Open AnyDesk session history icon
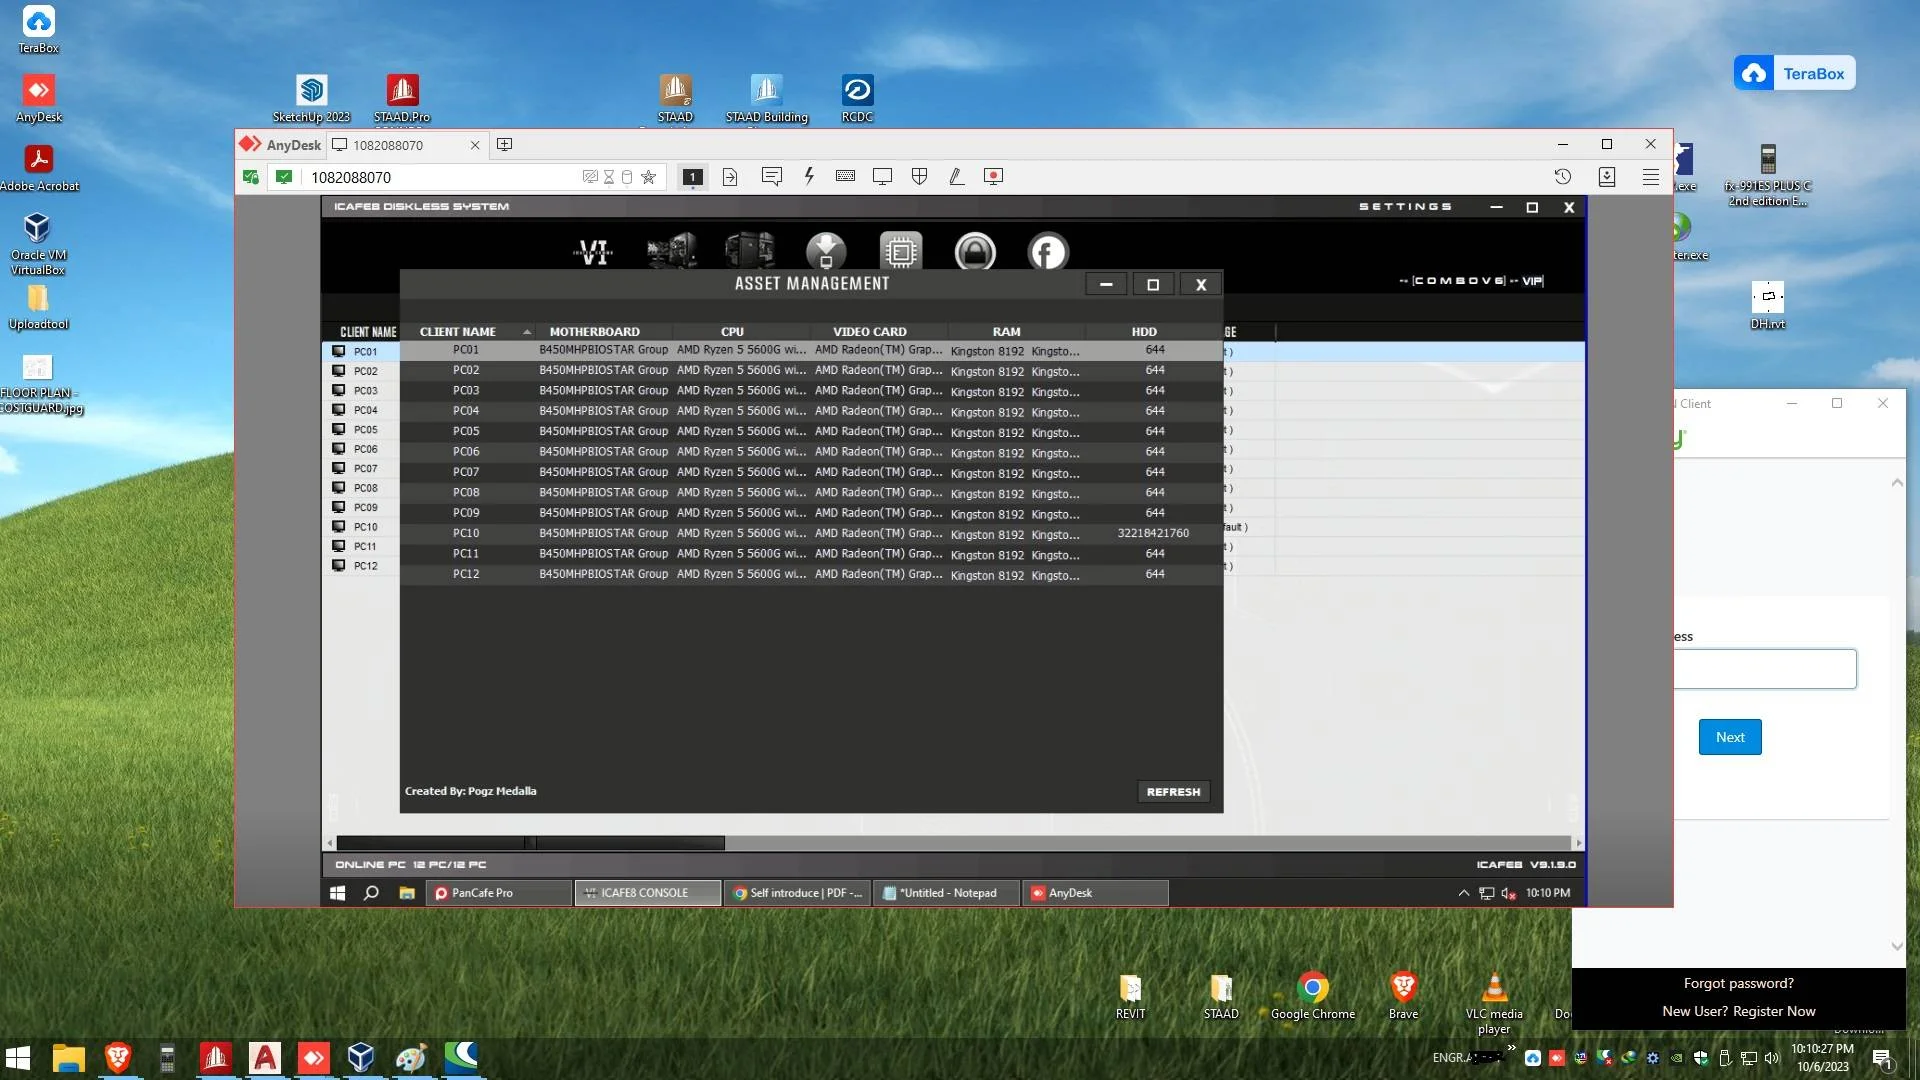This screenshot has width=1920, height=1080. point(1563,177)
